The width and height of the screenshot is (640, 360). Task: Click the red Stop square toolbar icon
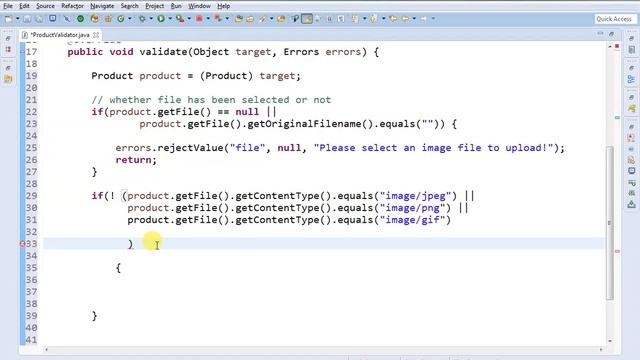[199, 19]
